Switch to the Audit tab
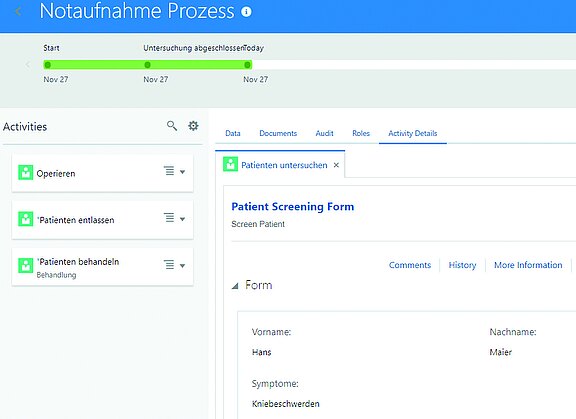Screen dimensions: 576x419 pyautogui.click(x=324, y=133)
